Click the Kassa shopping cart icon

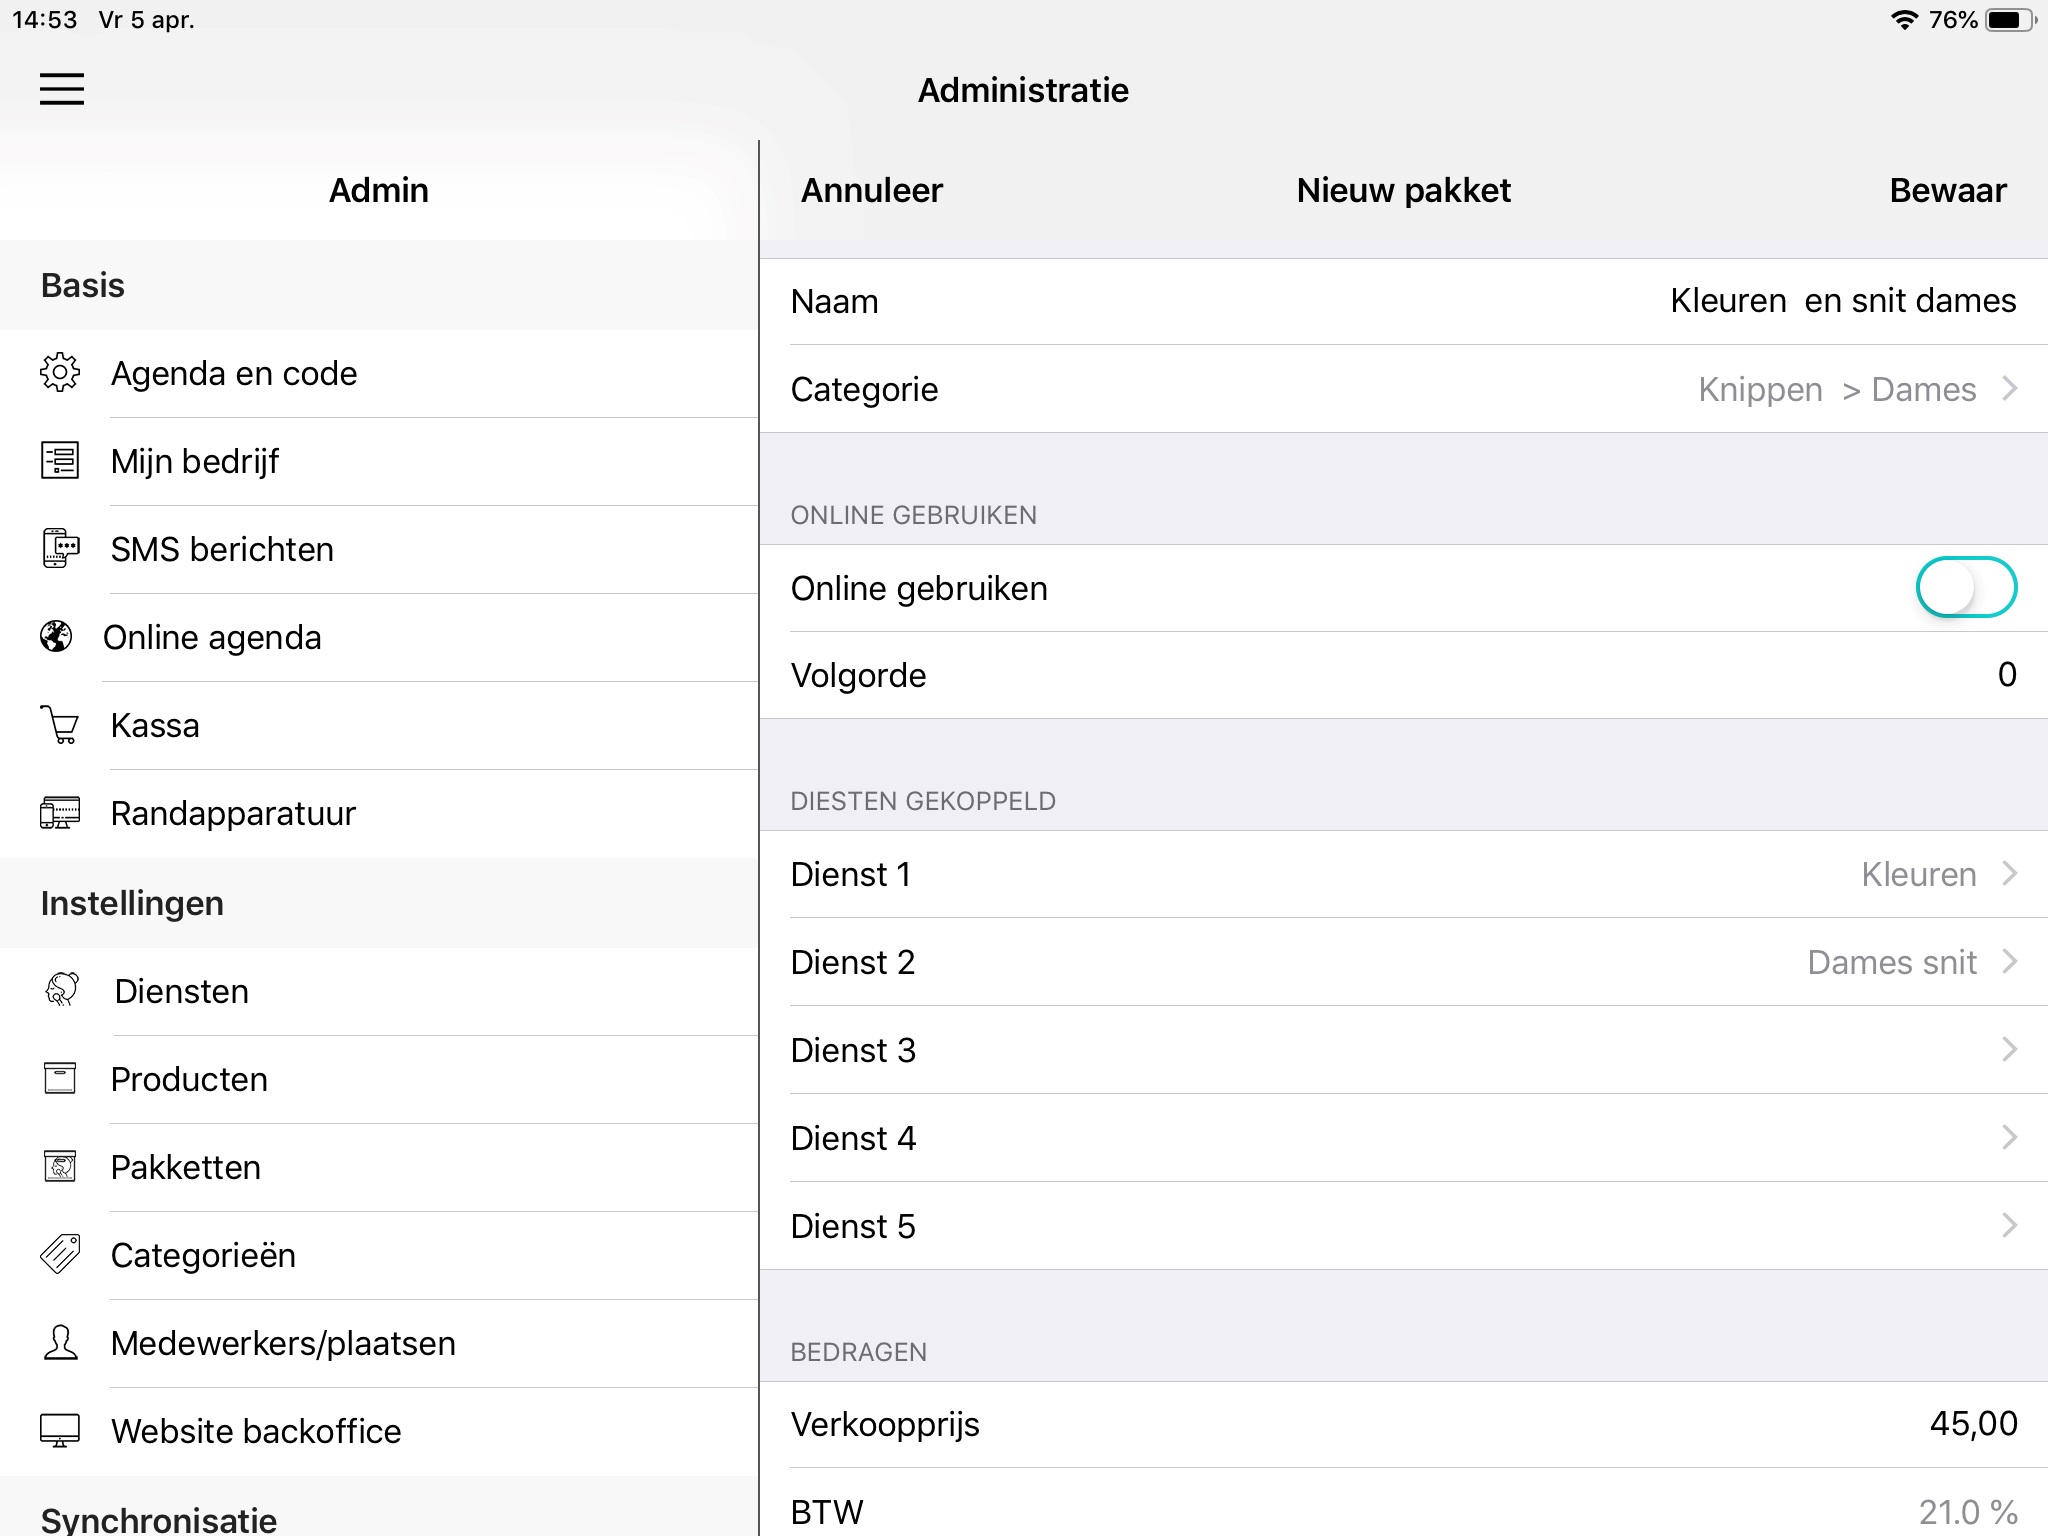(x=60, y=725)
